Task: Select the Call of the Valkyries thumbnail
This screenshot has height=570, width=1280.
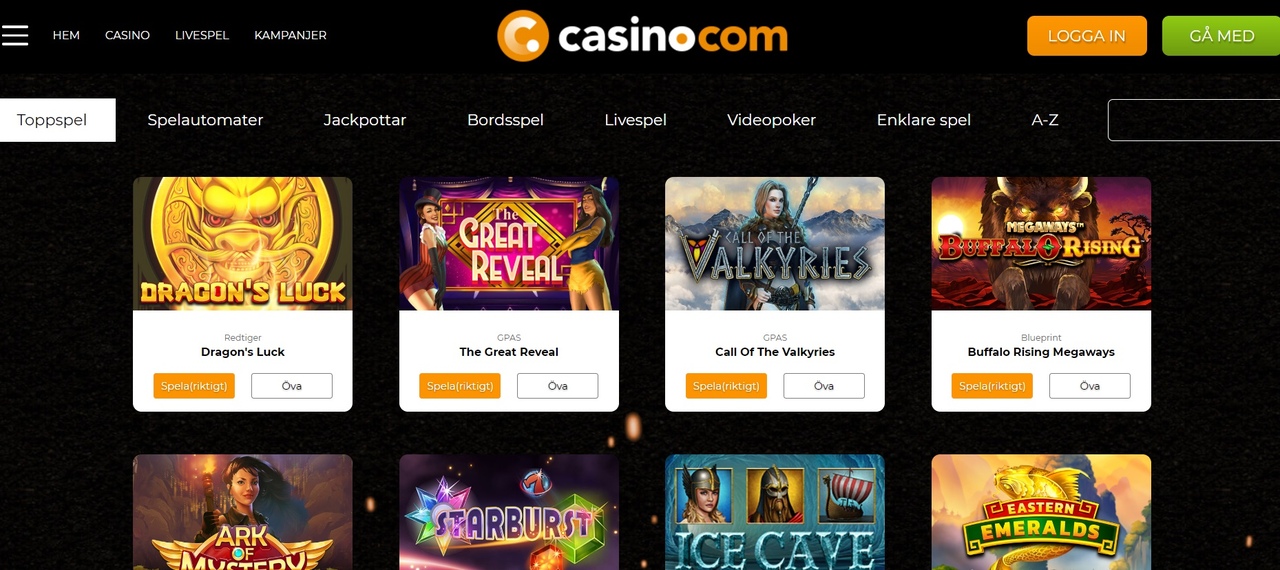Action: click(775, 244)
